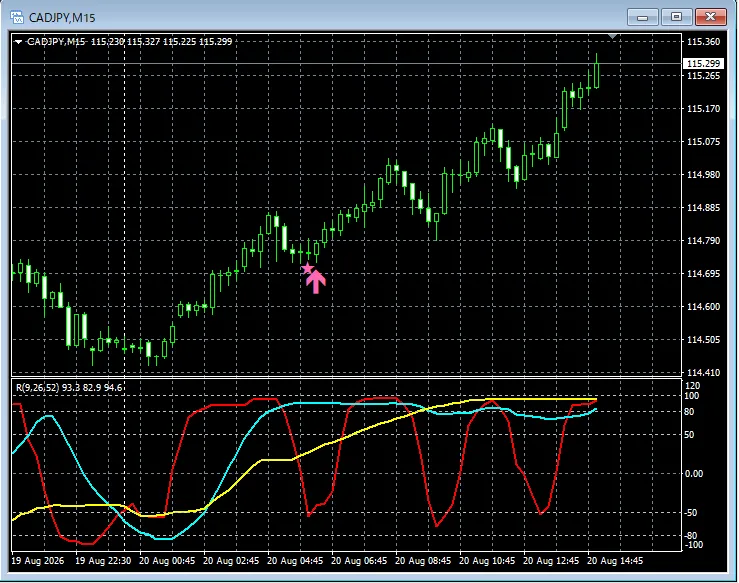Click price scale value 115.170
Screen dimensions: 739x583
704,109
